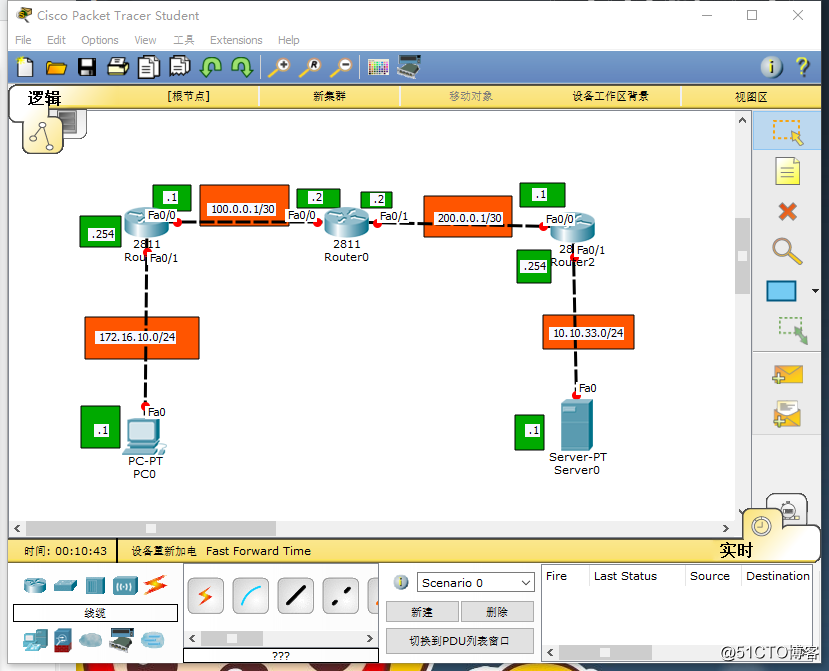Pick the automatic connection lightning cable
Screen dimensions: 829x671
pyautogui.click(x=206, y=596)
